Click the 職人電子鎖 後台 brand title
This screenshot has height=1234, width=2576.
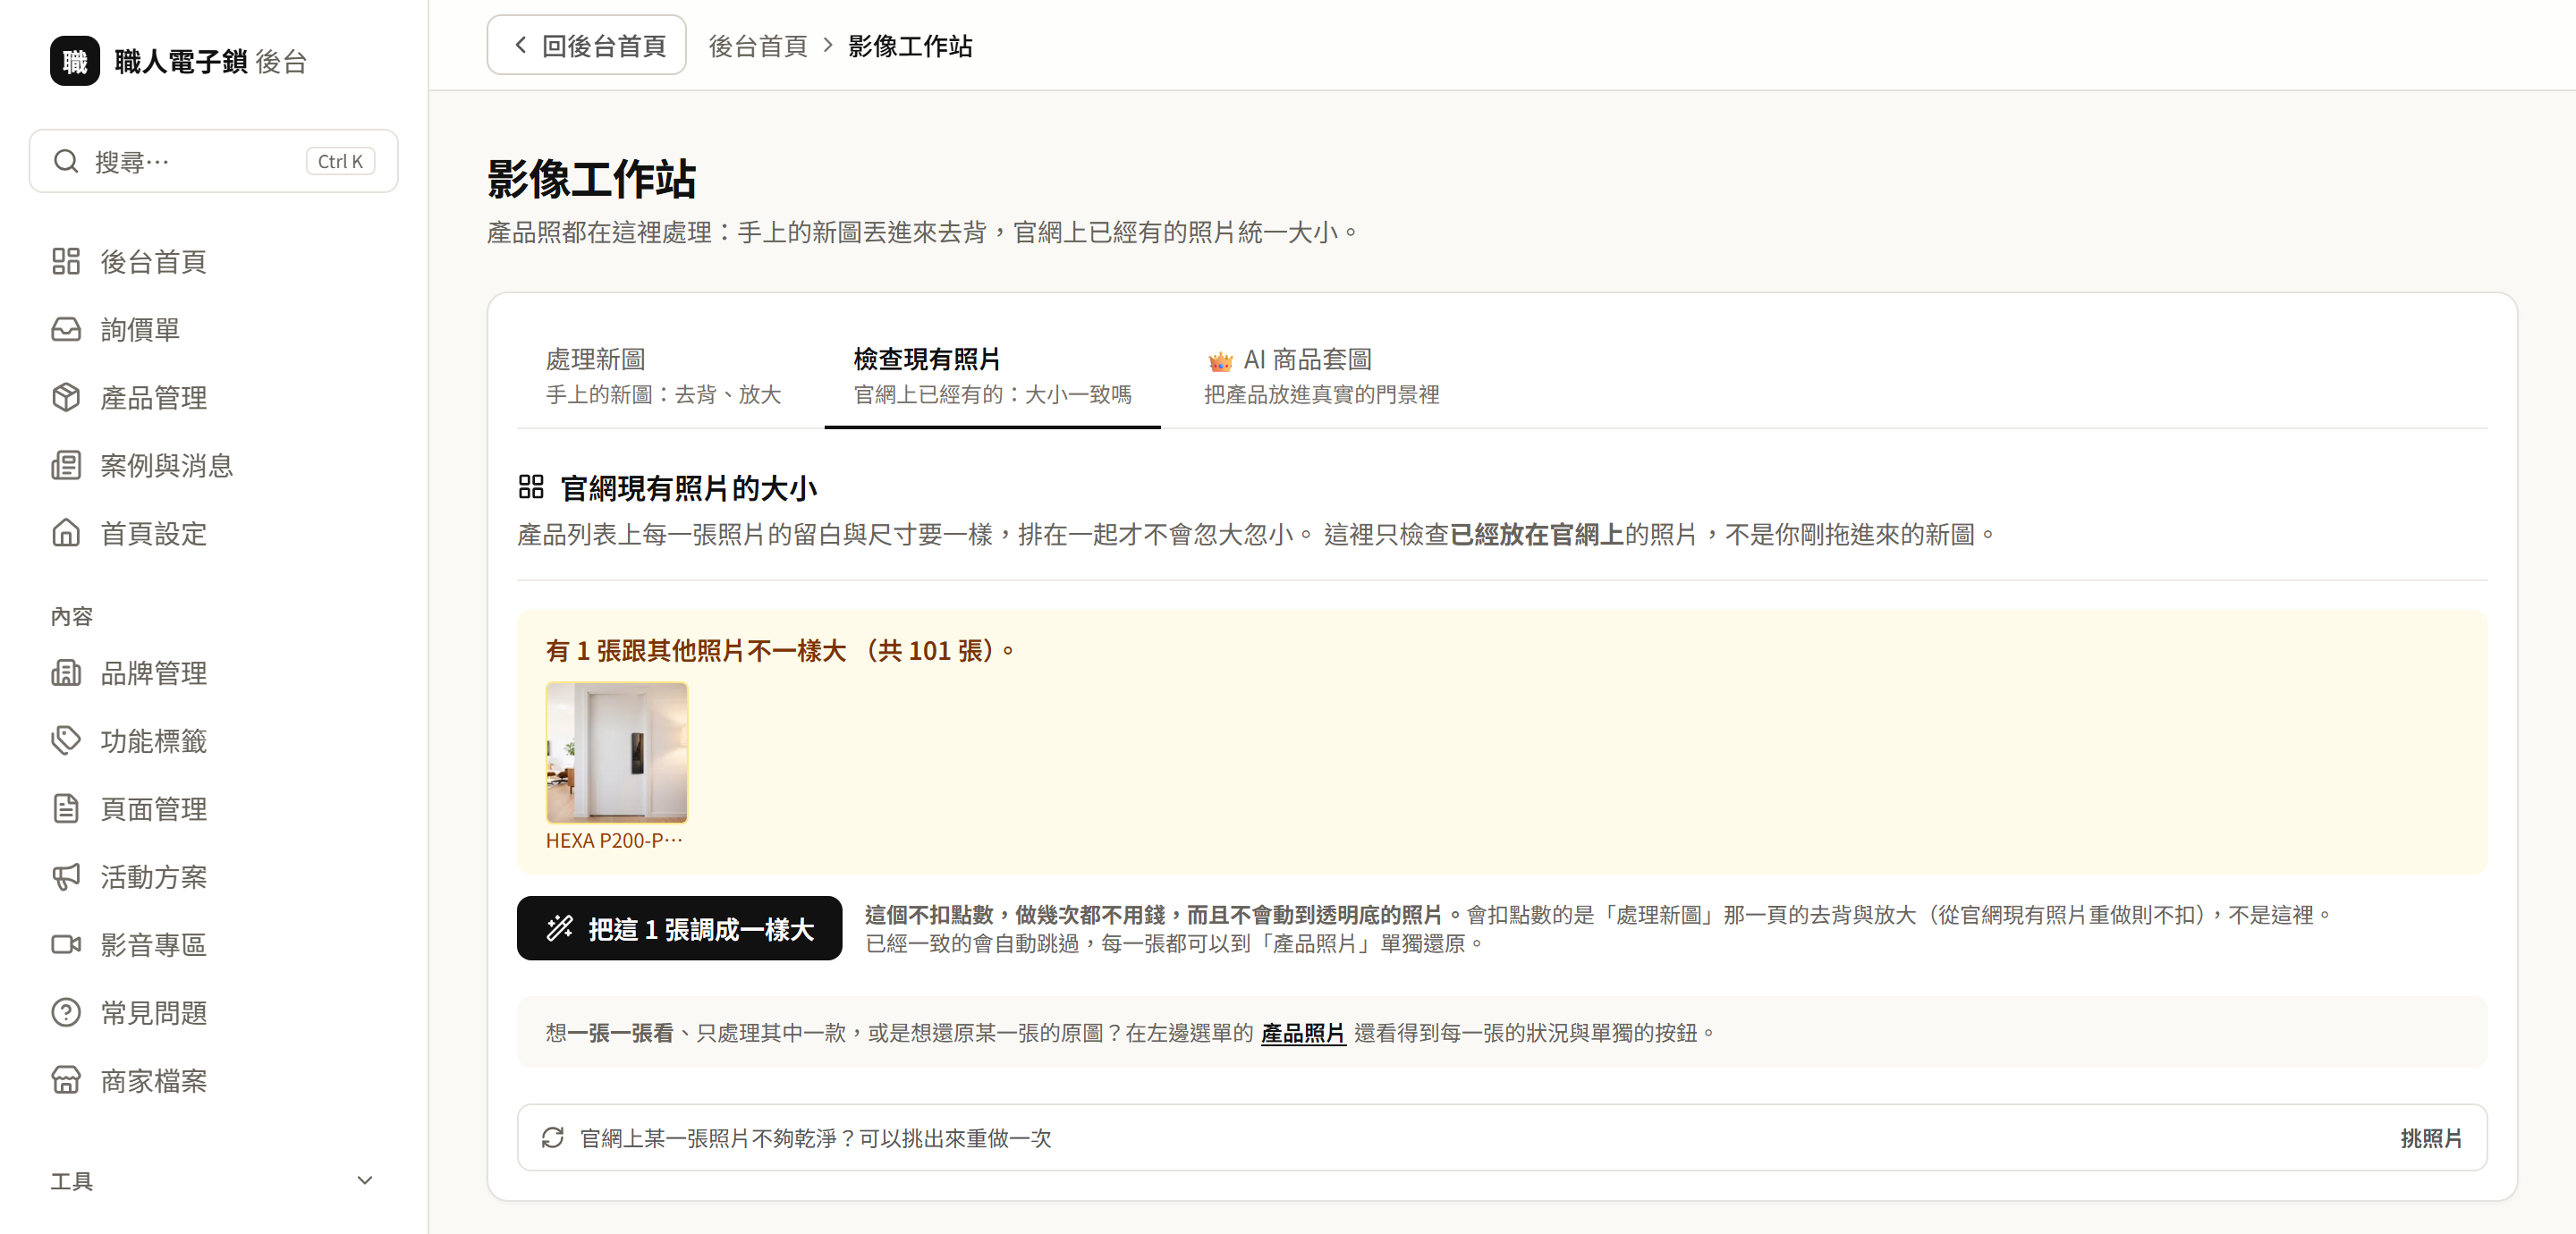click(x=211, y=61)
